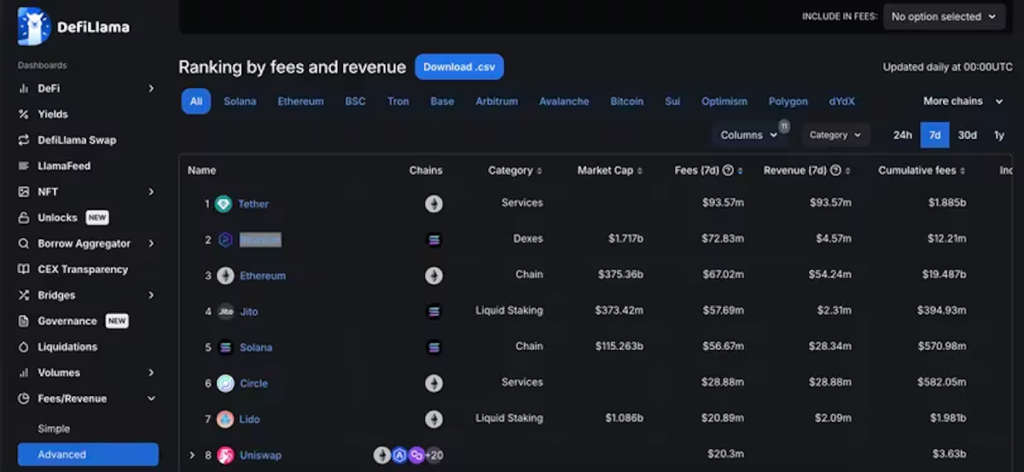This screenshot has height=472, width=1024.
Task: Select the All chains tab
Action: tap(196, 101)
